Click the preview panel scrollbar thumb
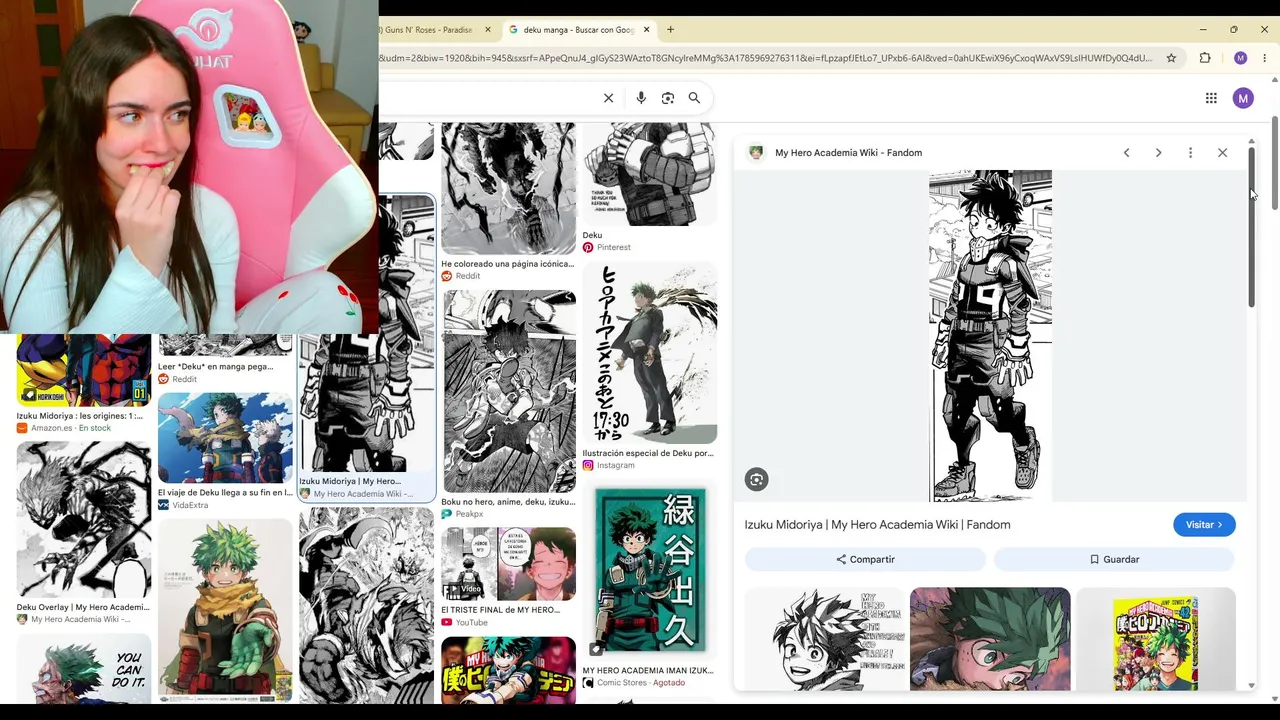This screenshot has height=720, width=1280. coord(1251,228)
